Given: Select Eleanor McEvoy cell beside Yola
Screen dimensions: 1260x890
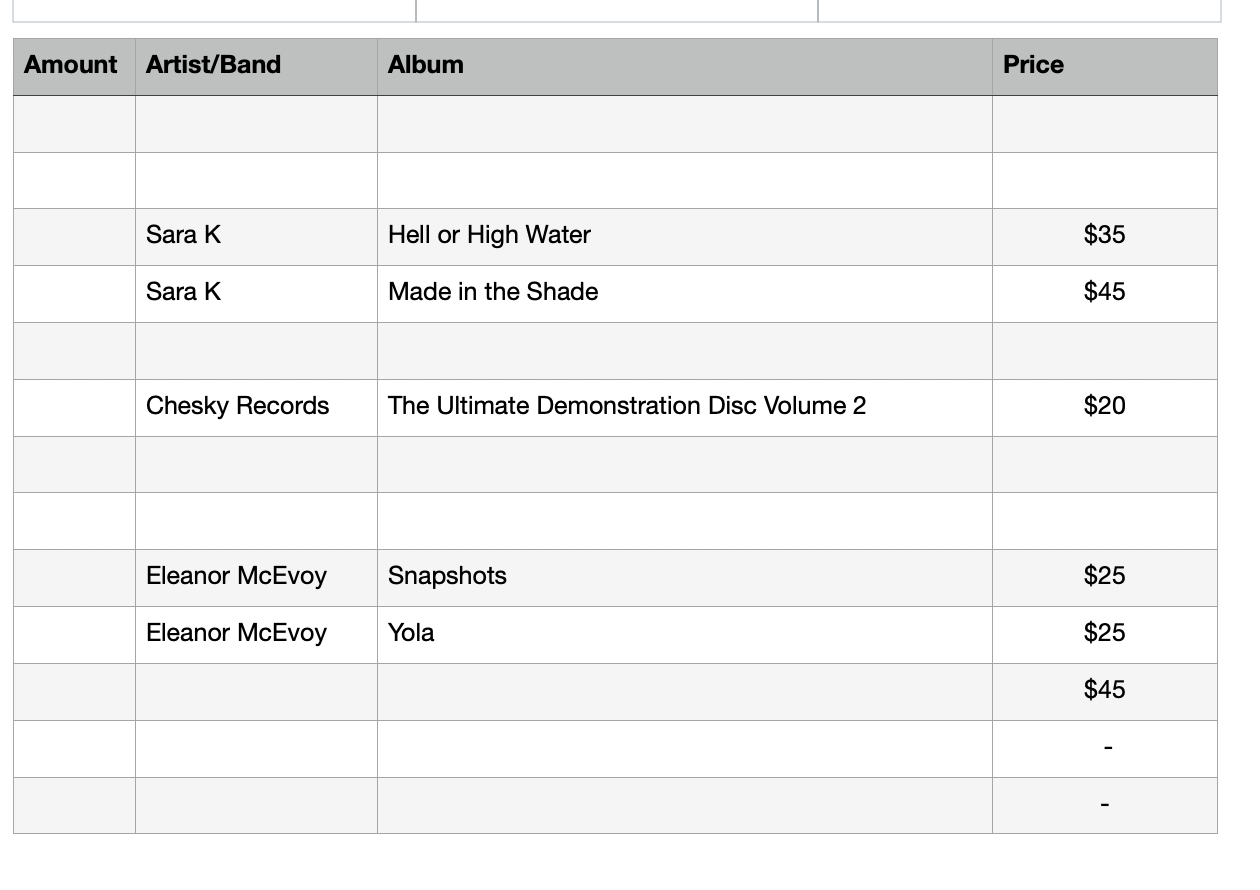Looking at the screenshot, I should 256,635.
